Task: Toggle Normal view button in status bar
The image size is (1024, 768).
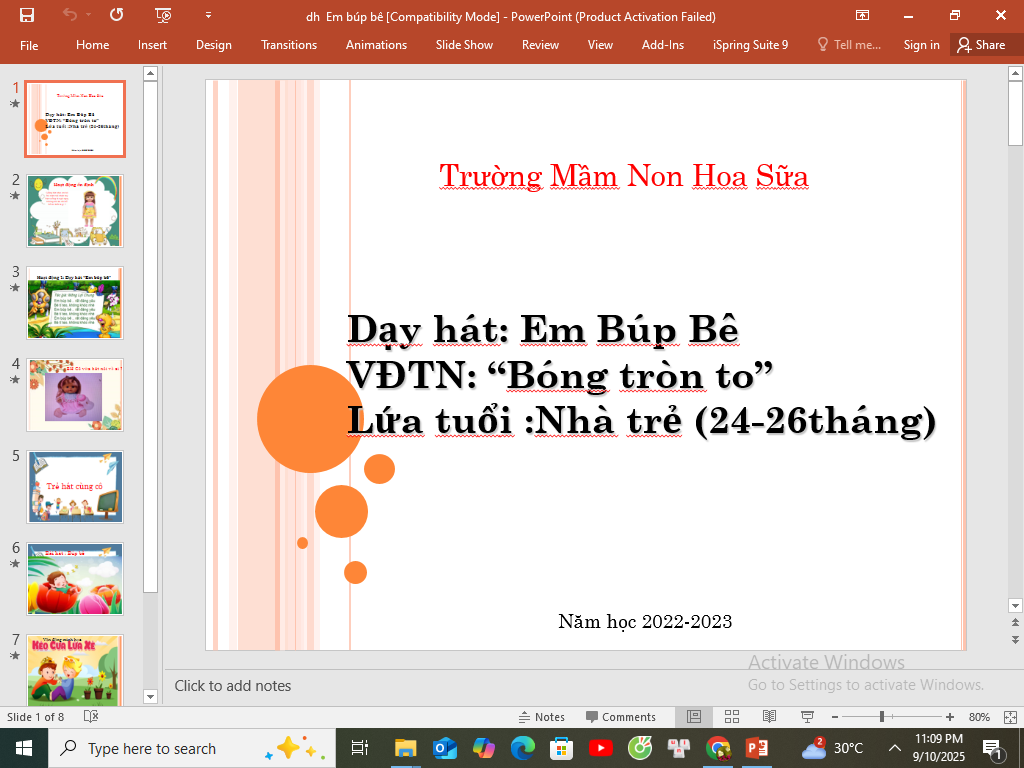Action: coord(694,717)
